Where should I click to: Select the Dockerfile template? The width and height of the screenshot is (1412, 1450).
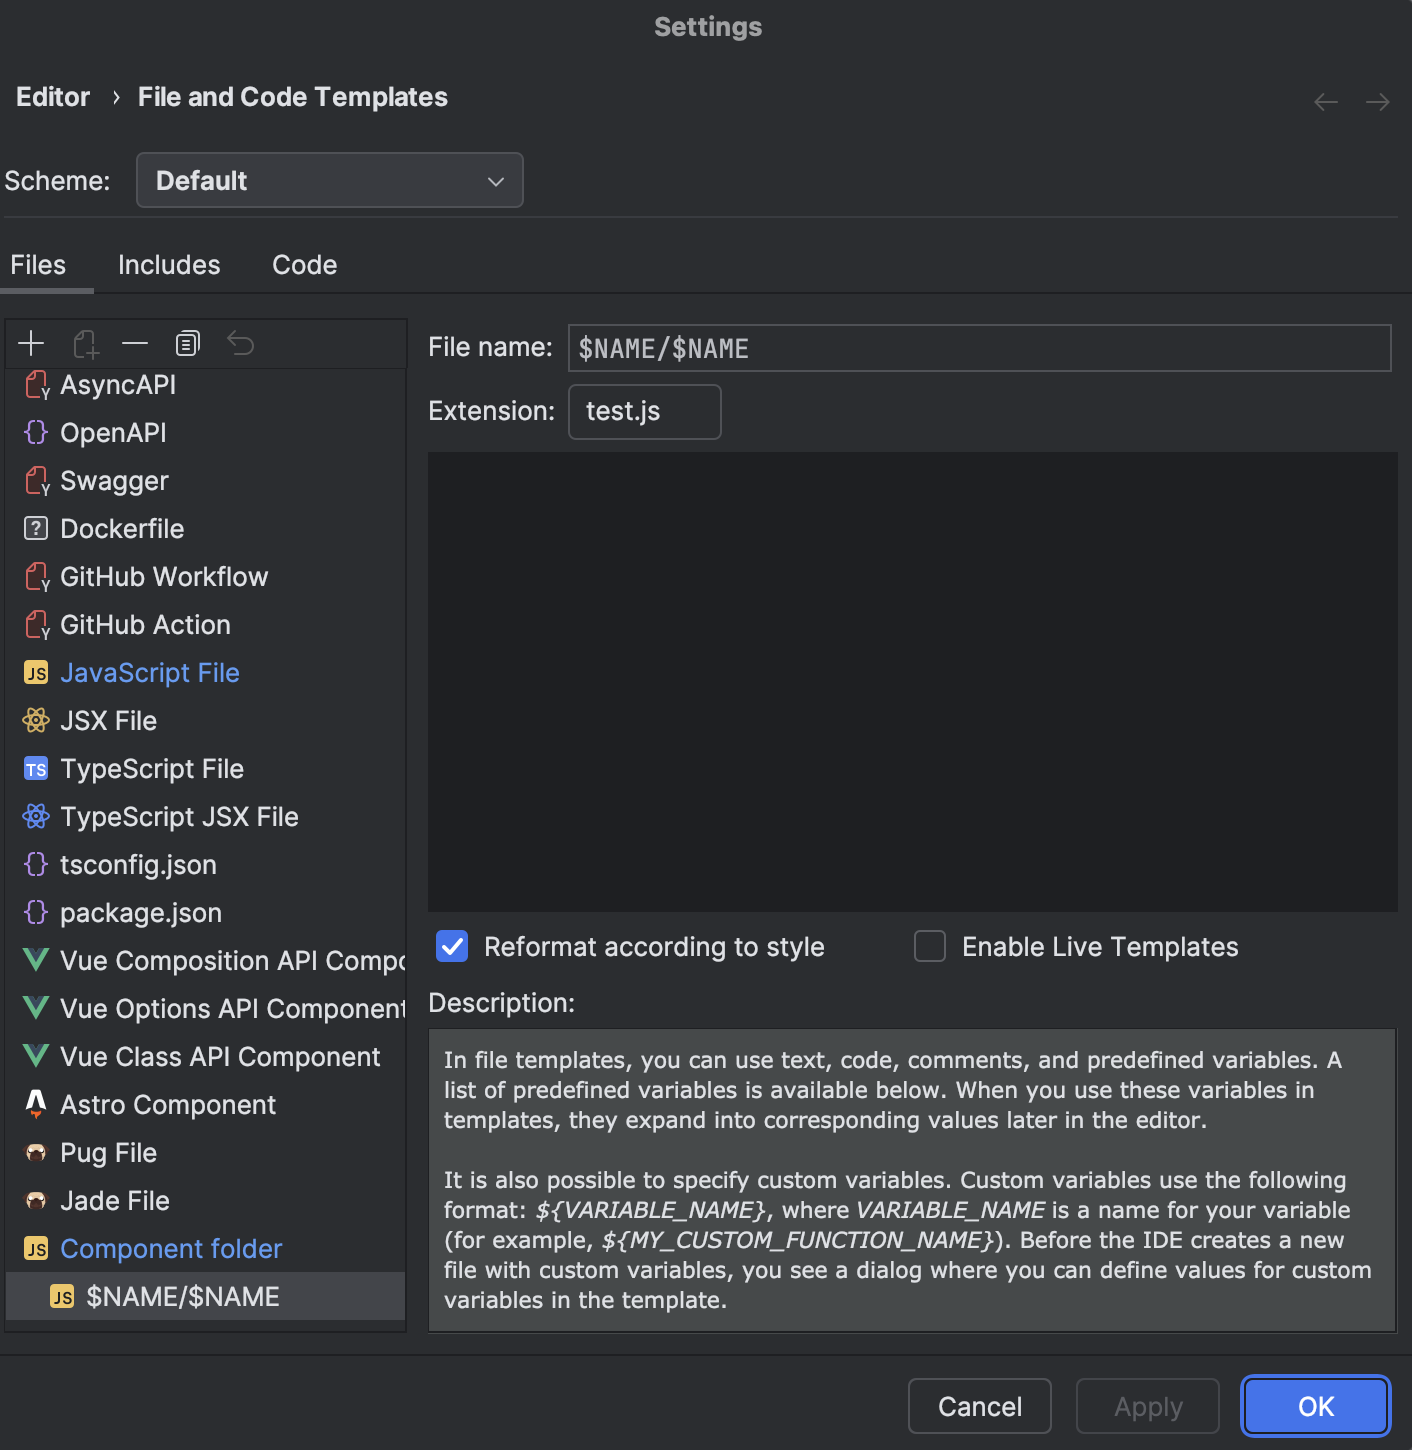click(205, 528)
